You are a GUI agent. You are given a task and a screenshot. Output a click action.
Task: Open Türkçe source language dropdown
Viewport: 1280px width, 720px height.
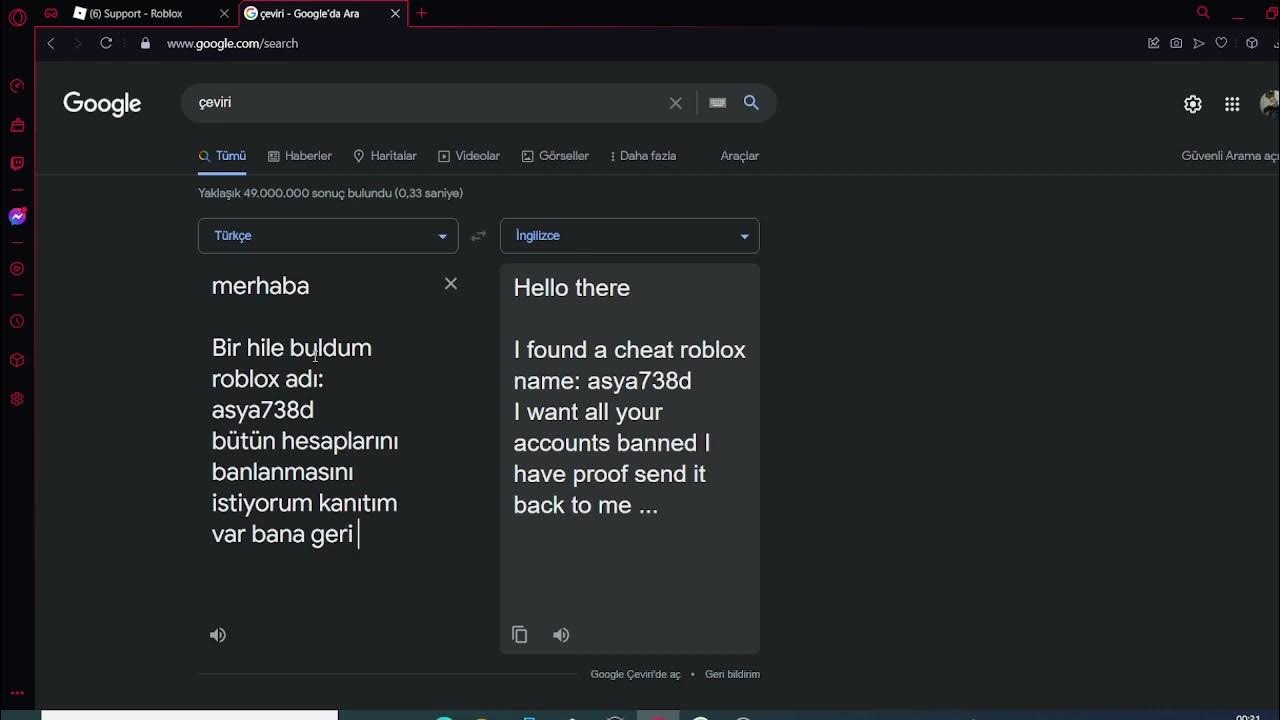328,236
